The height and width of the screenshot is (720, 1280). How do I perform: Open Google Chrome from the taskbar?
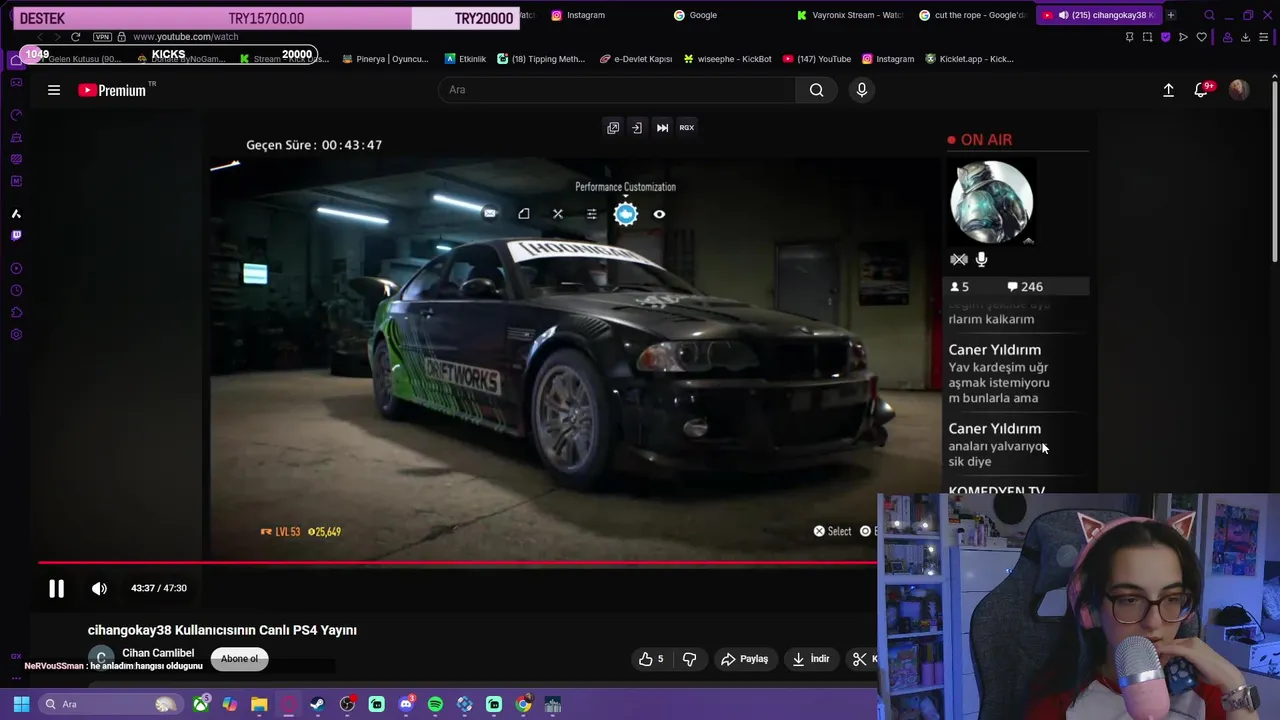[x=523, y=704]
